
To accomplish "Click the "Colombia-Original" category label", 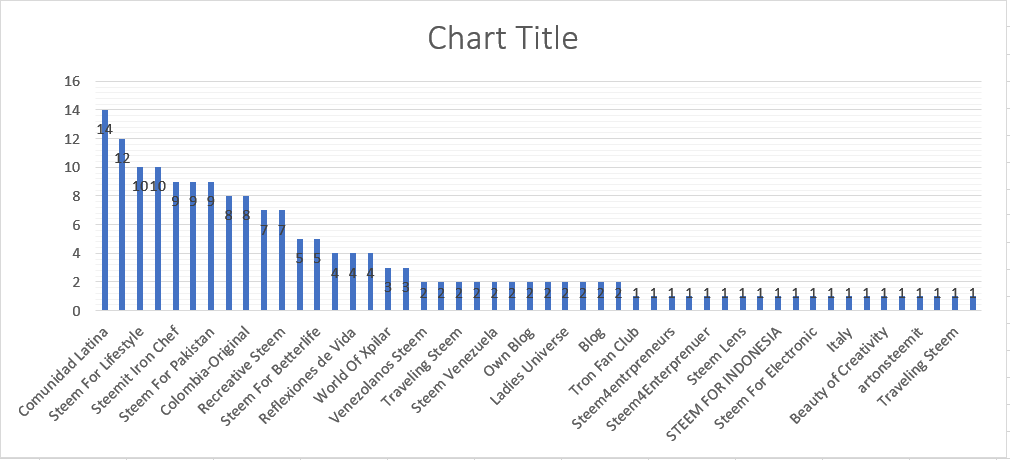I will (x=205, y=371).
